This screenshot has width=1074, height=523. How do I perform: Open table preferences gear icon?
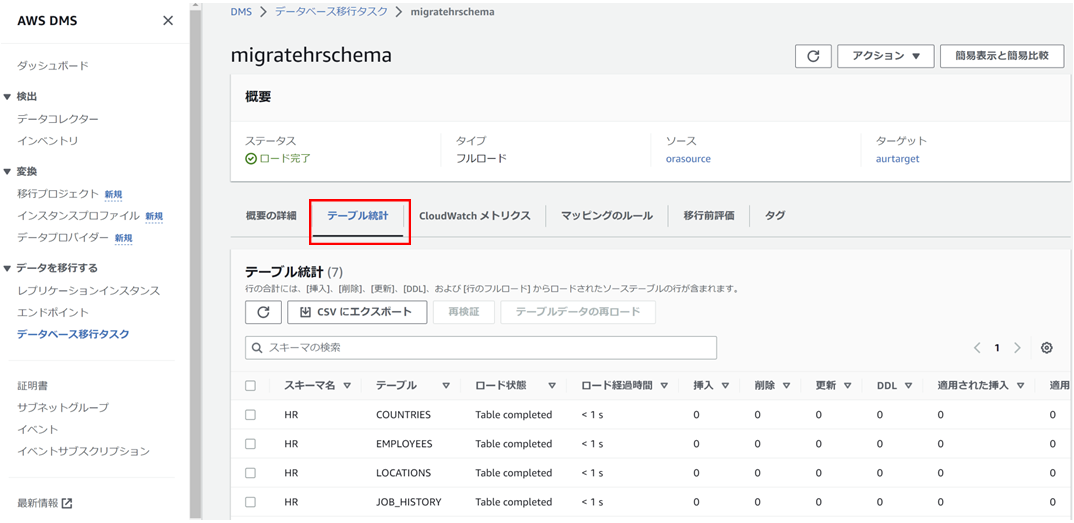[1047, 348]
